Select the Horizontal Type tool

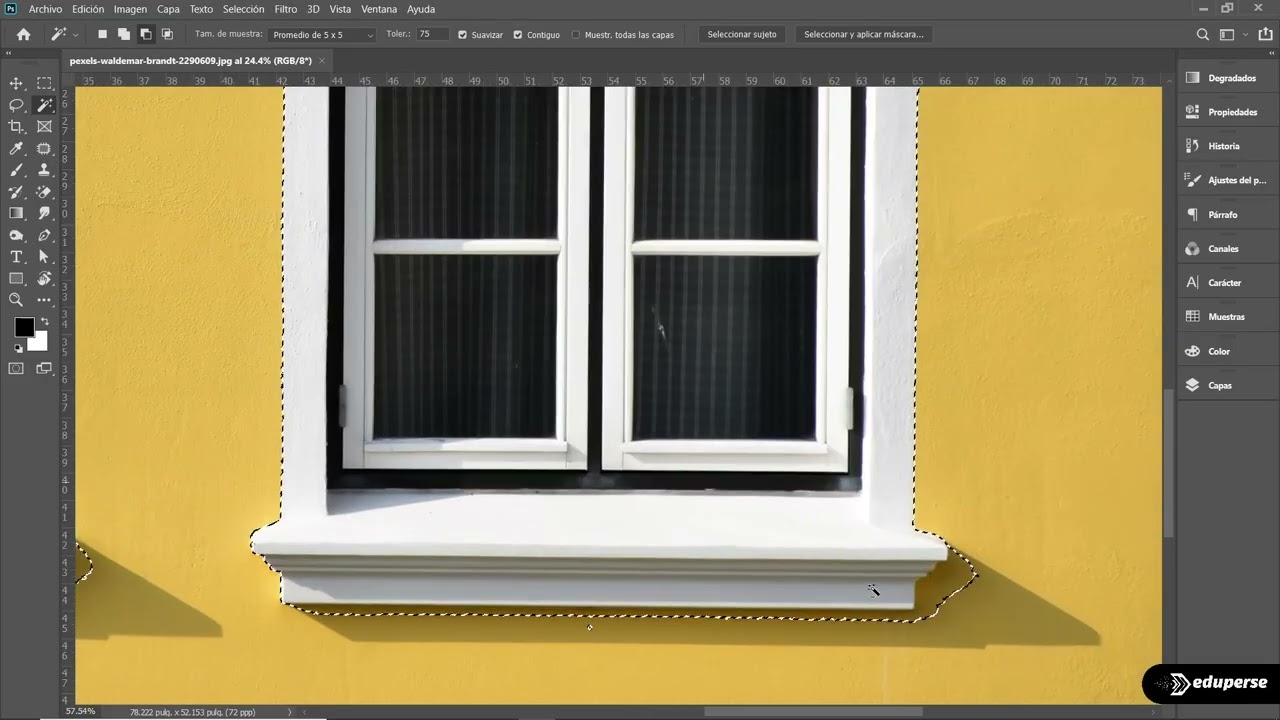pyautogui.click(x=16, y=258)
